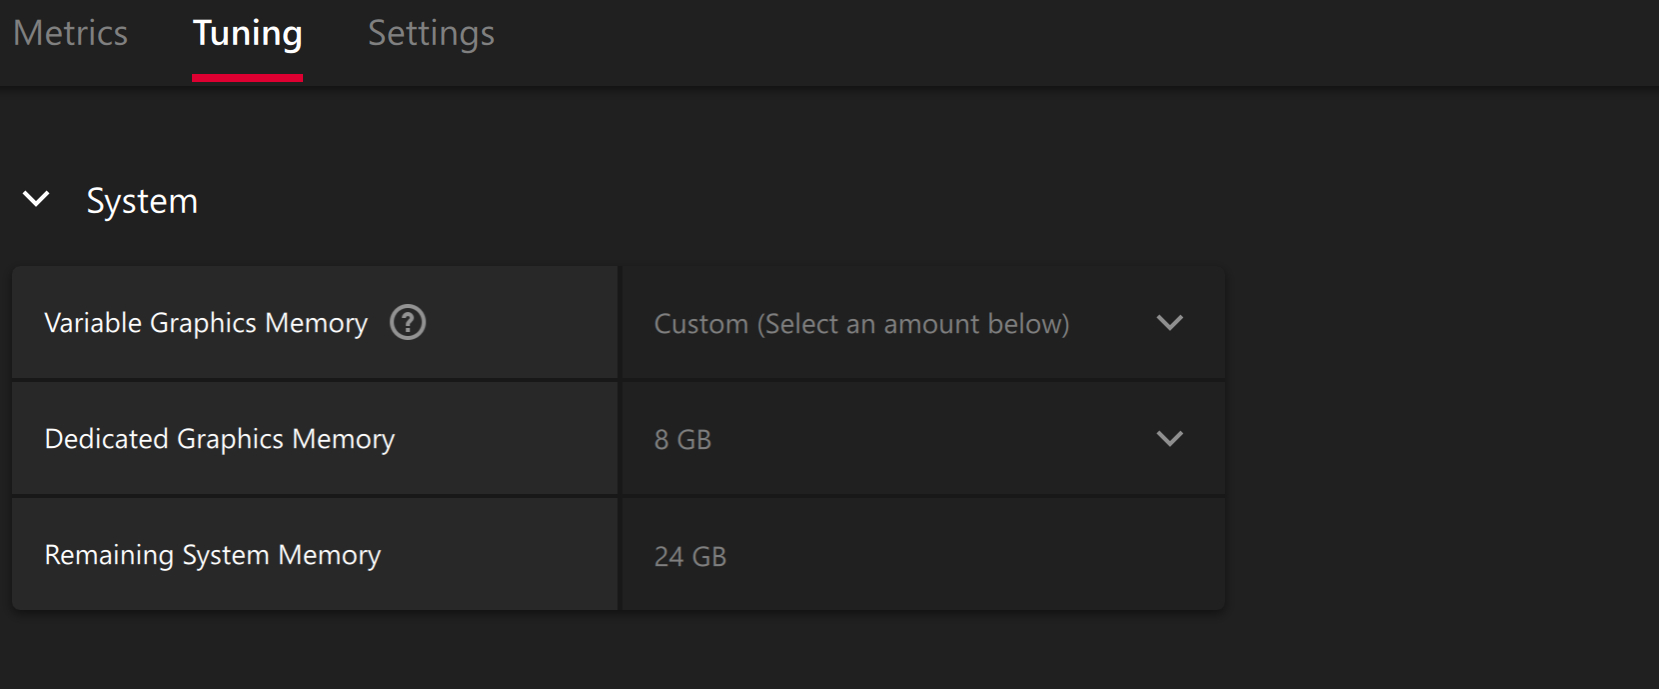Click the System section heading
The height and width of the screenshot is (689, 1659).
click(142, 201)
